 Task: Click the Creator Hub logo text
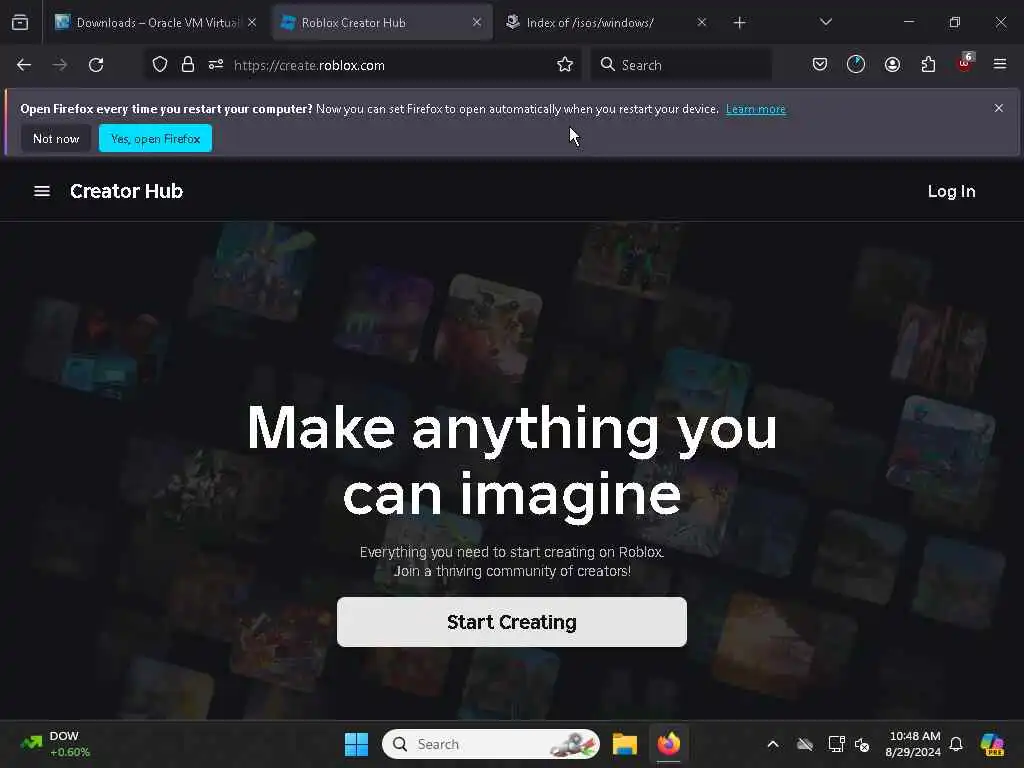pos(126,191)
